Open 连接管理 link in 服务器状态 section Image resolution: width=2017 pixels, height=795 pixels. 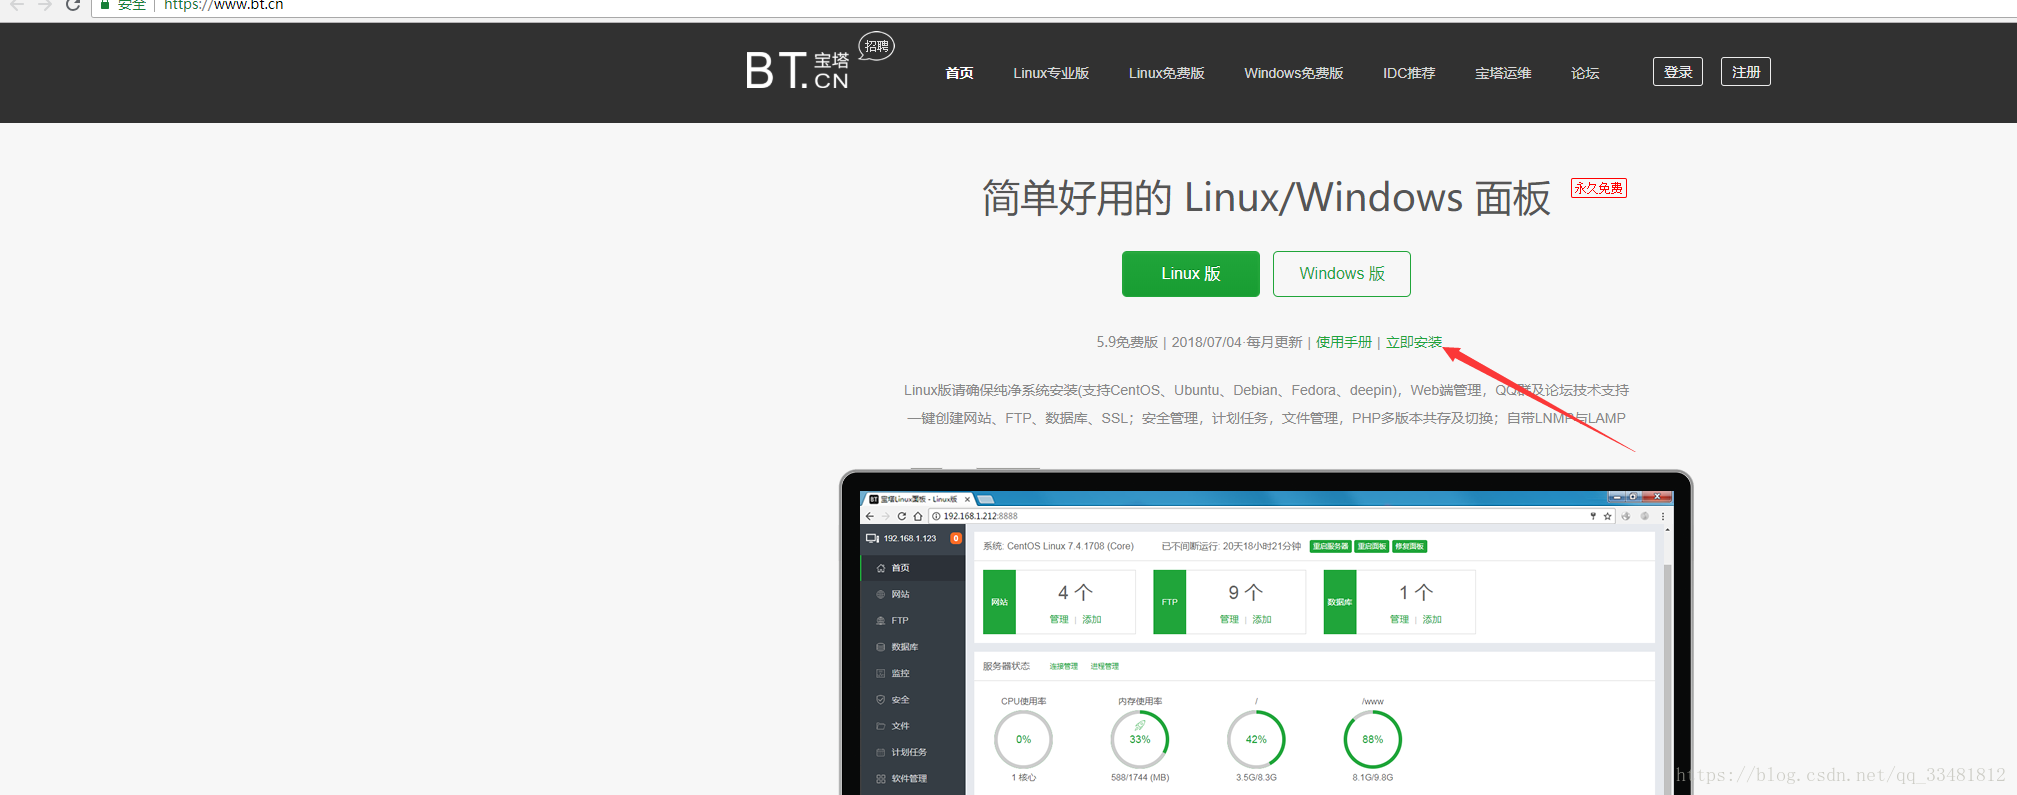coord(1064,666)
